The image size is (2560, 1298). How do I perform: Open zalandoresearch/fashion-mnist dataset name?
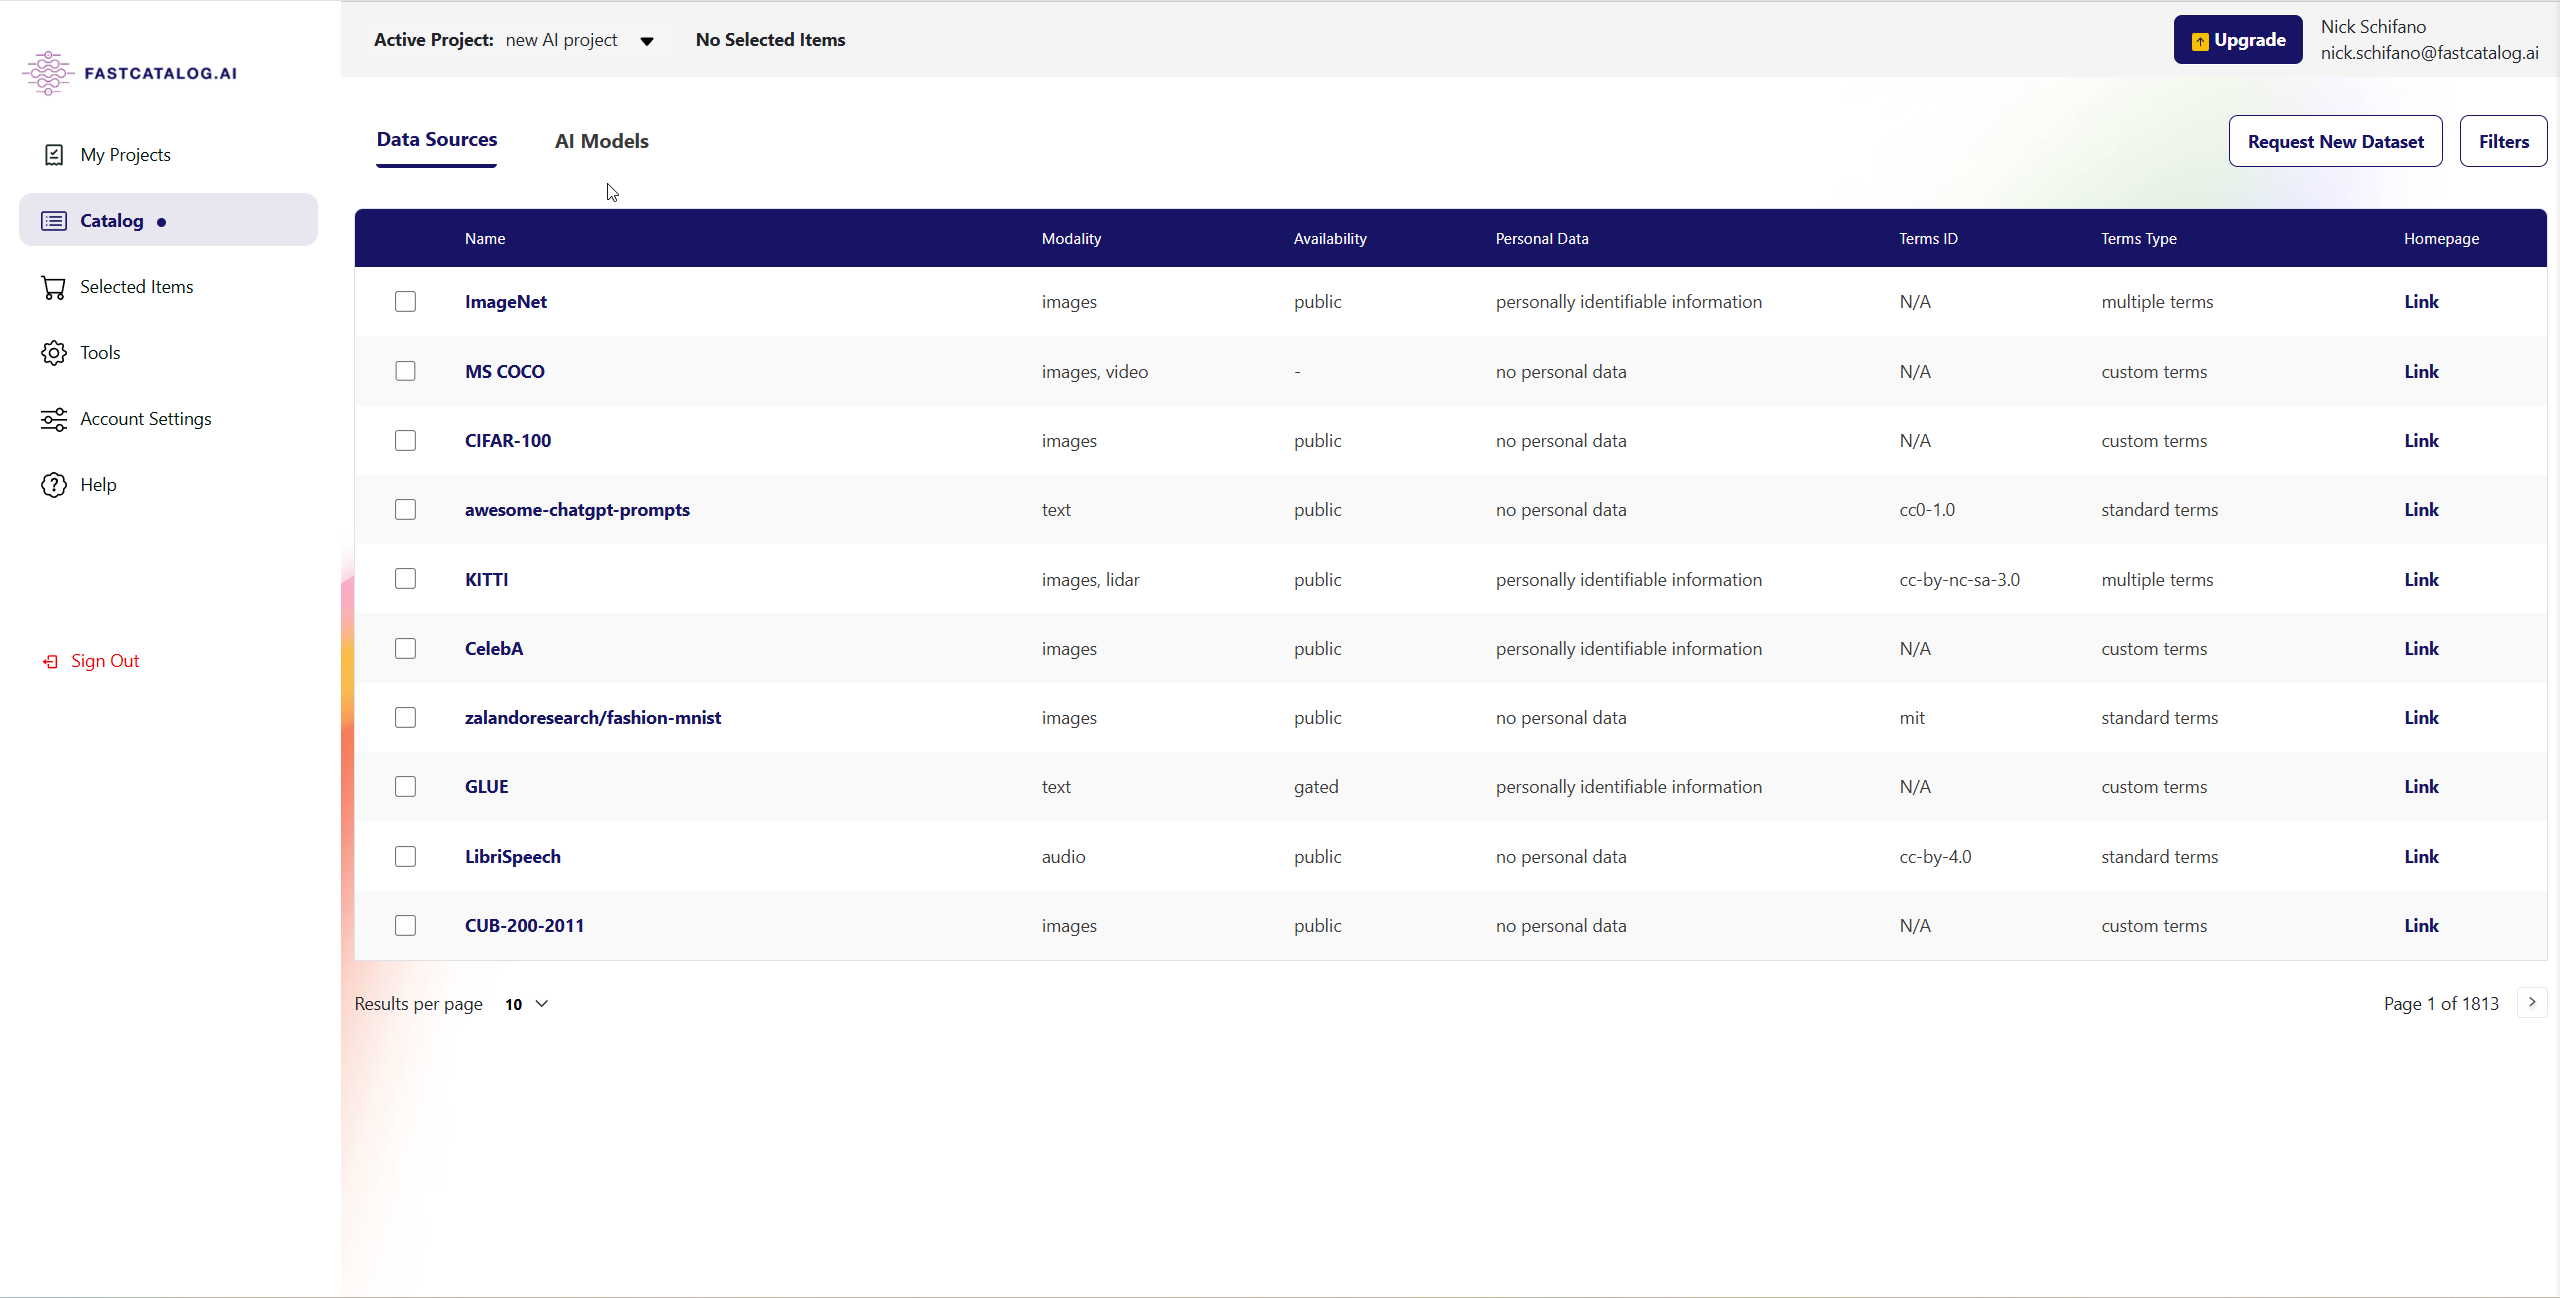pos(593,718)
